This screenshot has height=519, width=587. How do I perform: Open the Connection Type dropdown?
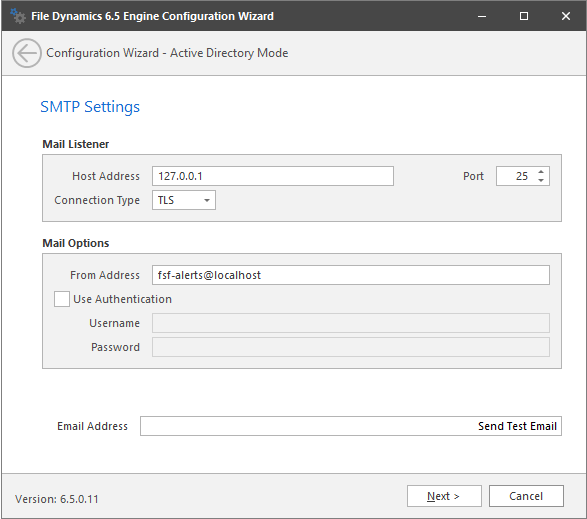184,200
